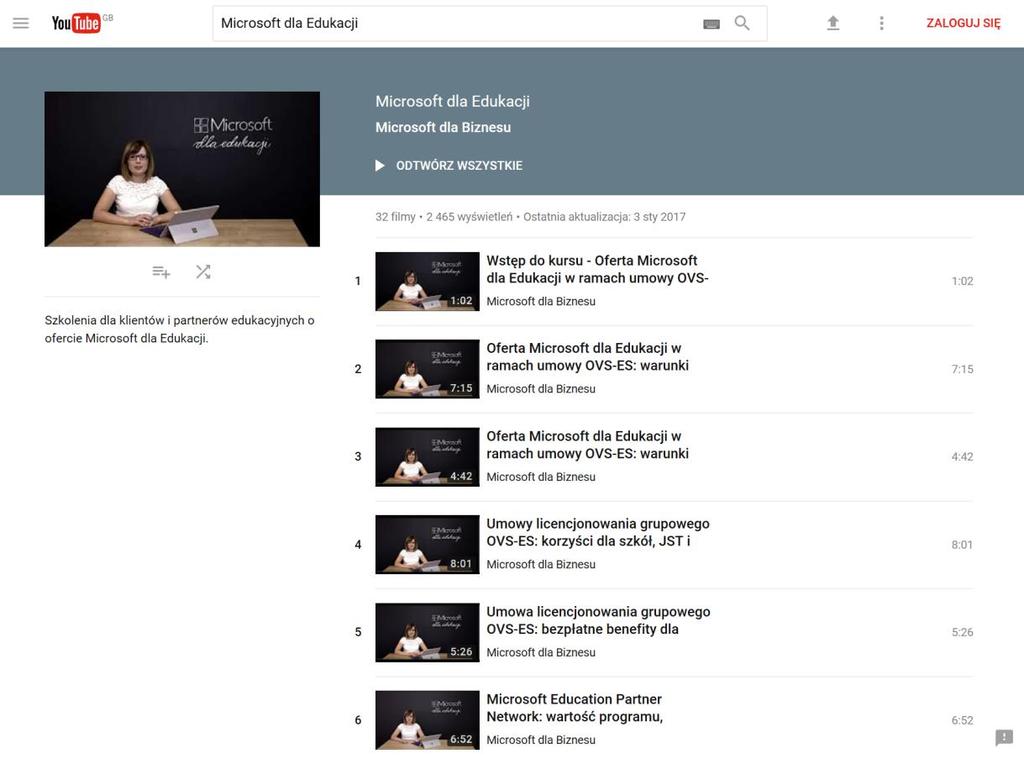Open Microsoft dla Biznesu channel in header
The height and width of the screenshot is (759, 1024).
443,127
